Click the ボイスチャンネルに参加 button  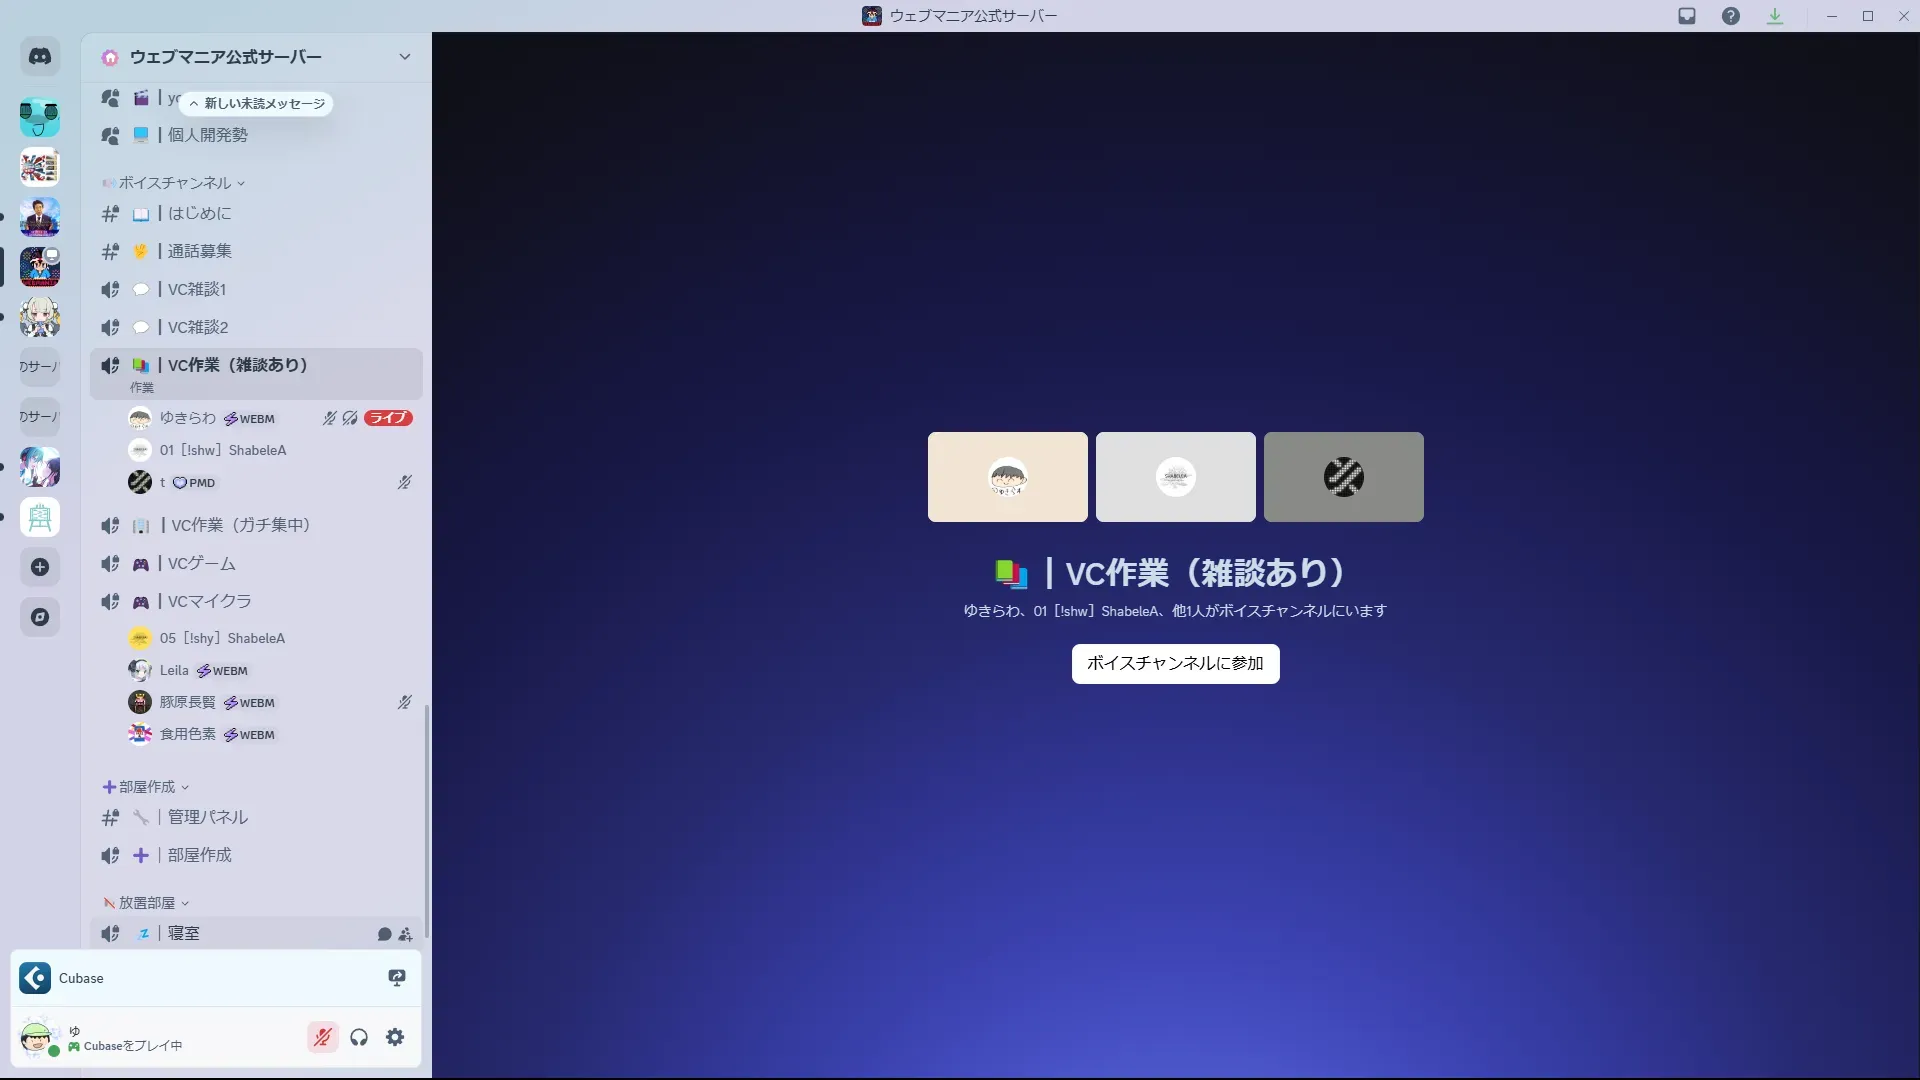point(1175,663)
